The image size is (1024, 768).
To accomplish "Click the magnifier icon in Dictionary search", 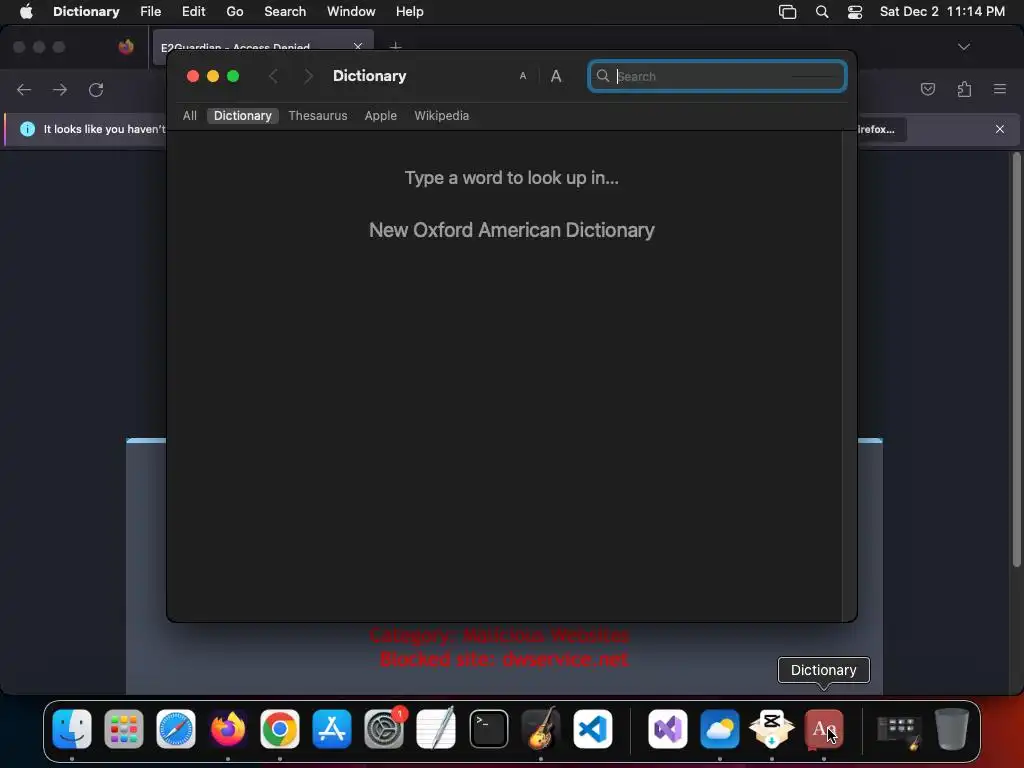I will 603,76.
